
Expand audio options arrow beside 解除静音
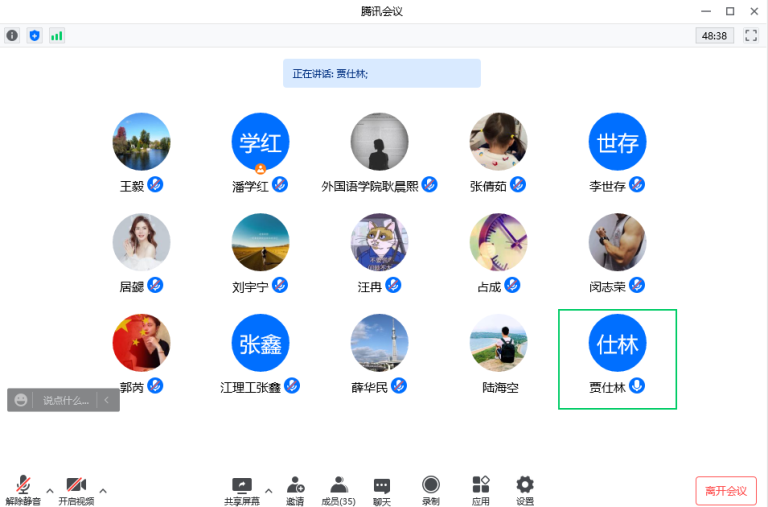50,490
